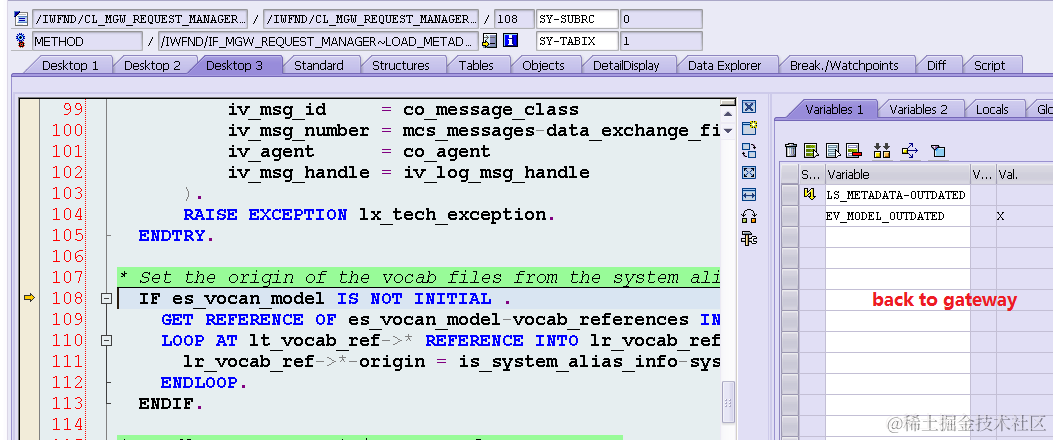The height and width of the screenshot is (440, 1053).
Task: Click the New Tool icon with the yellow star
Action: 749,128
